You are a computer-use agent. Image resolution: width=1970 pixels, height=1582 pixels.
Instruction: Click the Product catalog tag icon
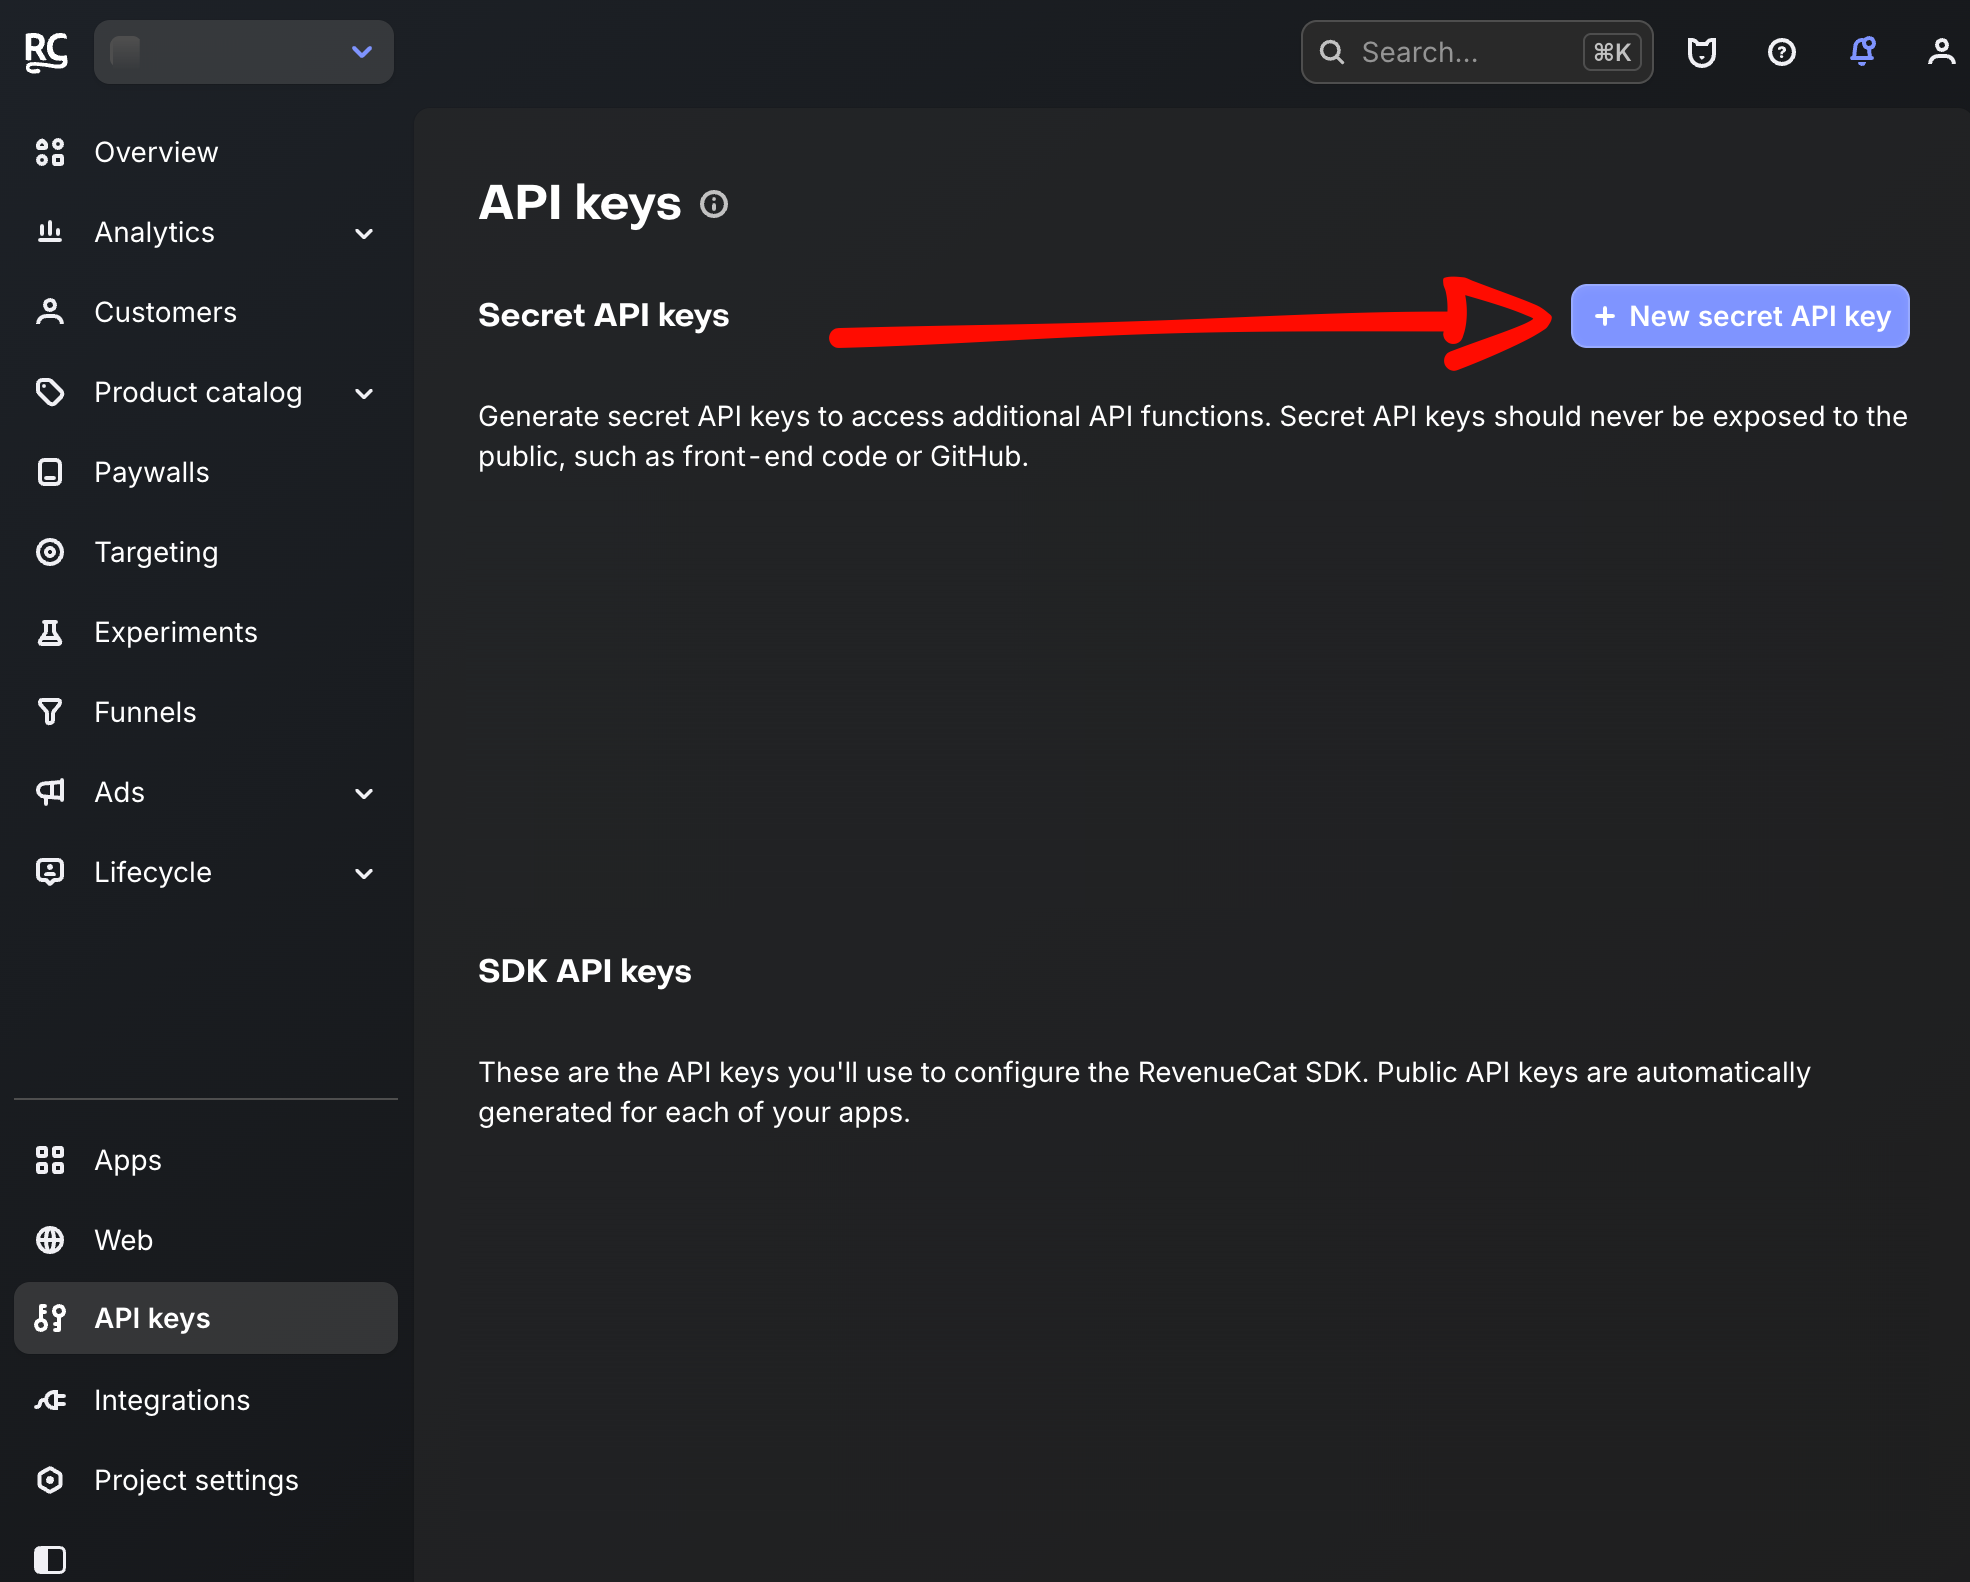click(50, 392)
